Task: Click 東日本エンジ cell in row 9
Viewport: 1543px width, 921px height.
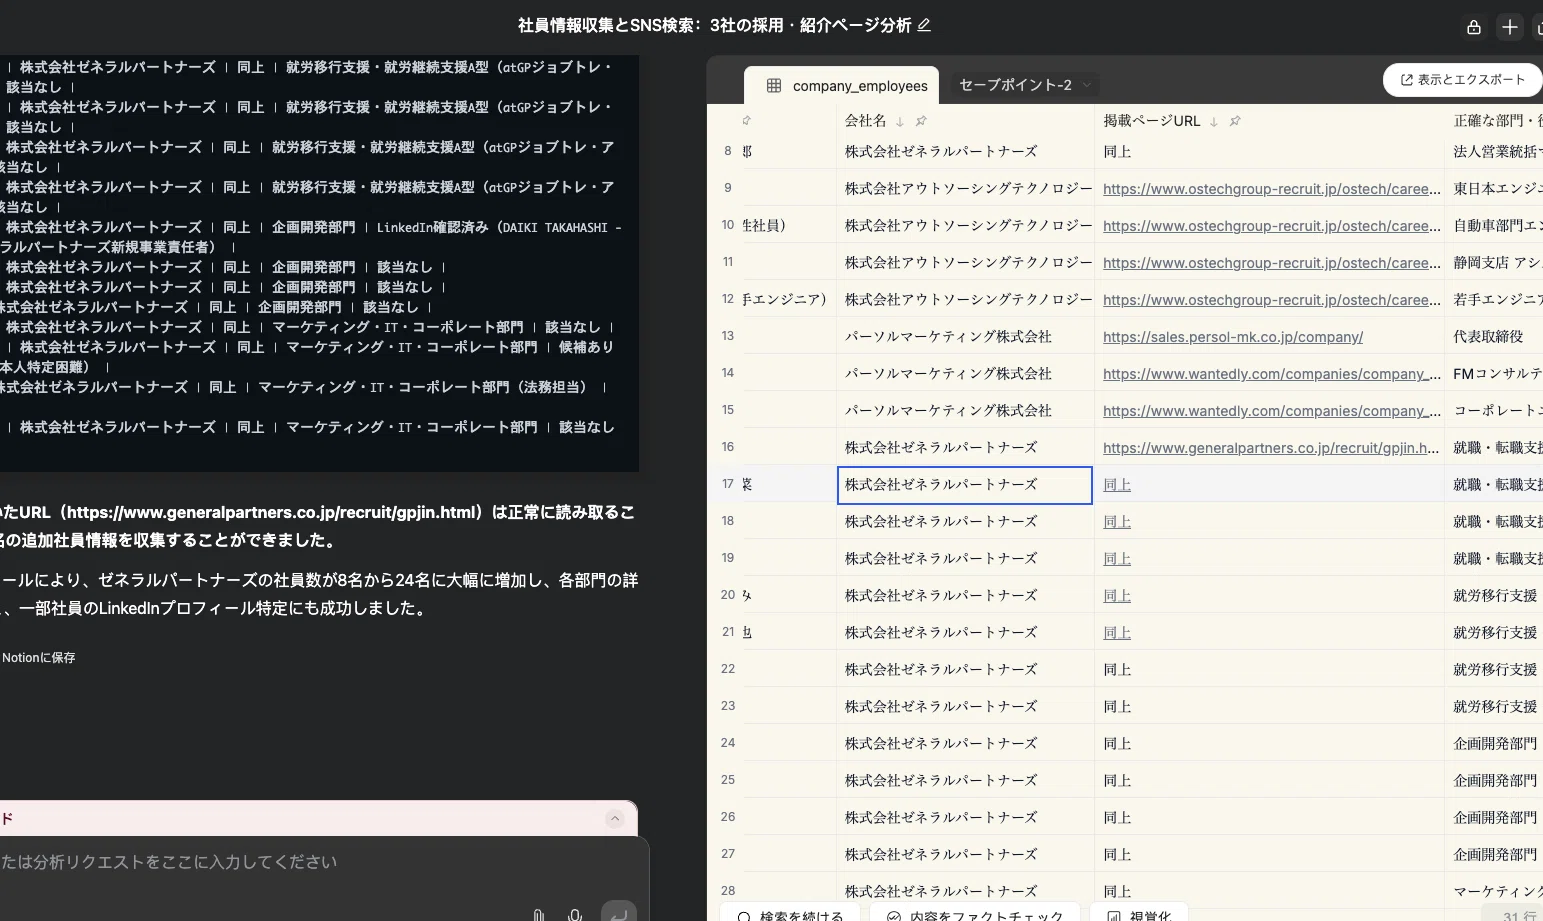Action: [x=1494, y=189]
